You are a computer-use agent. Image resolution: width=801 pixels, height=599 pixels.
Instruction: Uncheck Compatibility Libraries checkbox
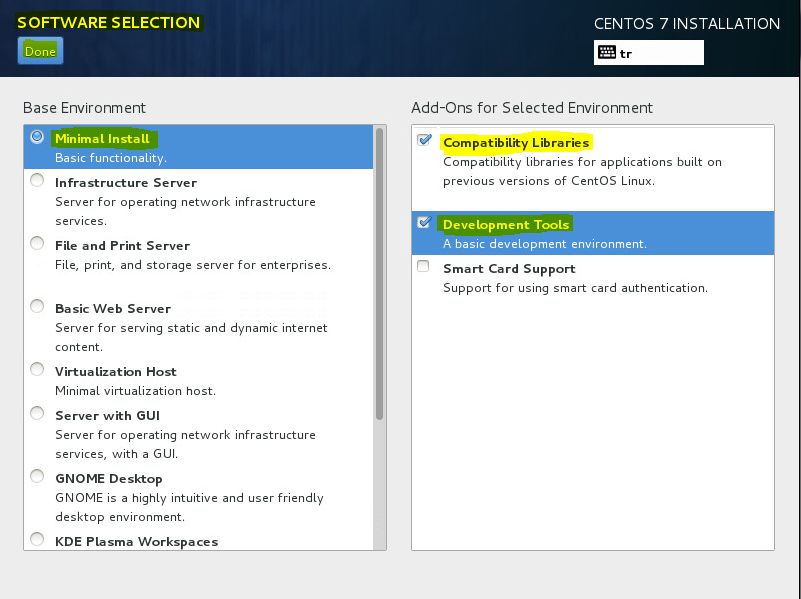coord(424,139)
